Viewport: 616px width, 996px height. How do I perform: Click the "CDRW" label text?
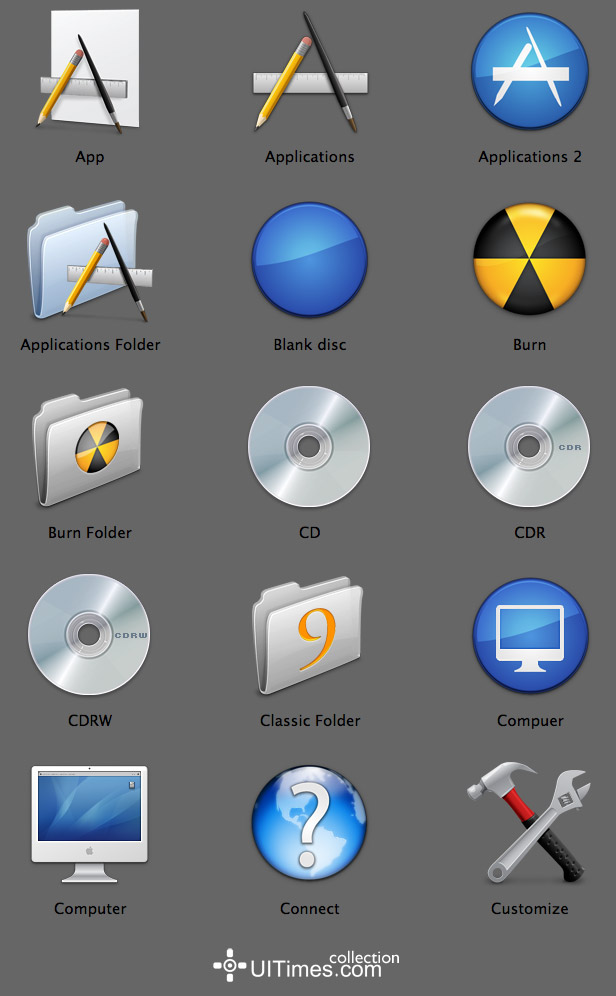point(90,721)
